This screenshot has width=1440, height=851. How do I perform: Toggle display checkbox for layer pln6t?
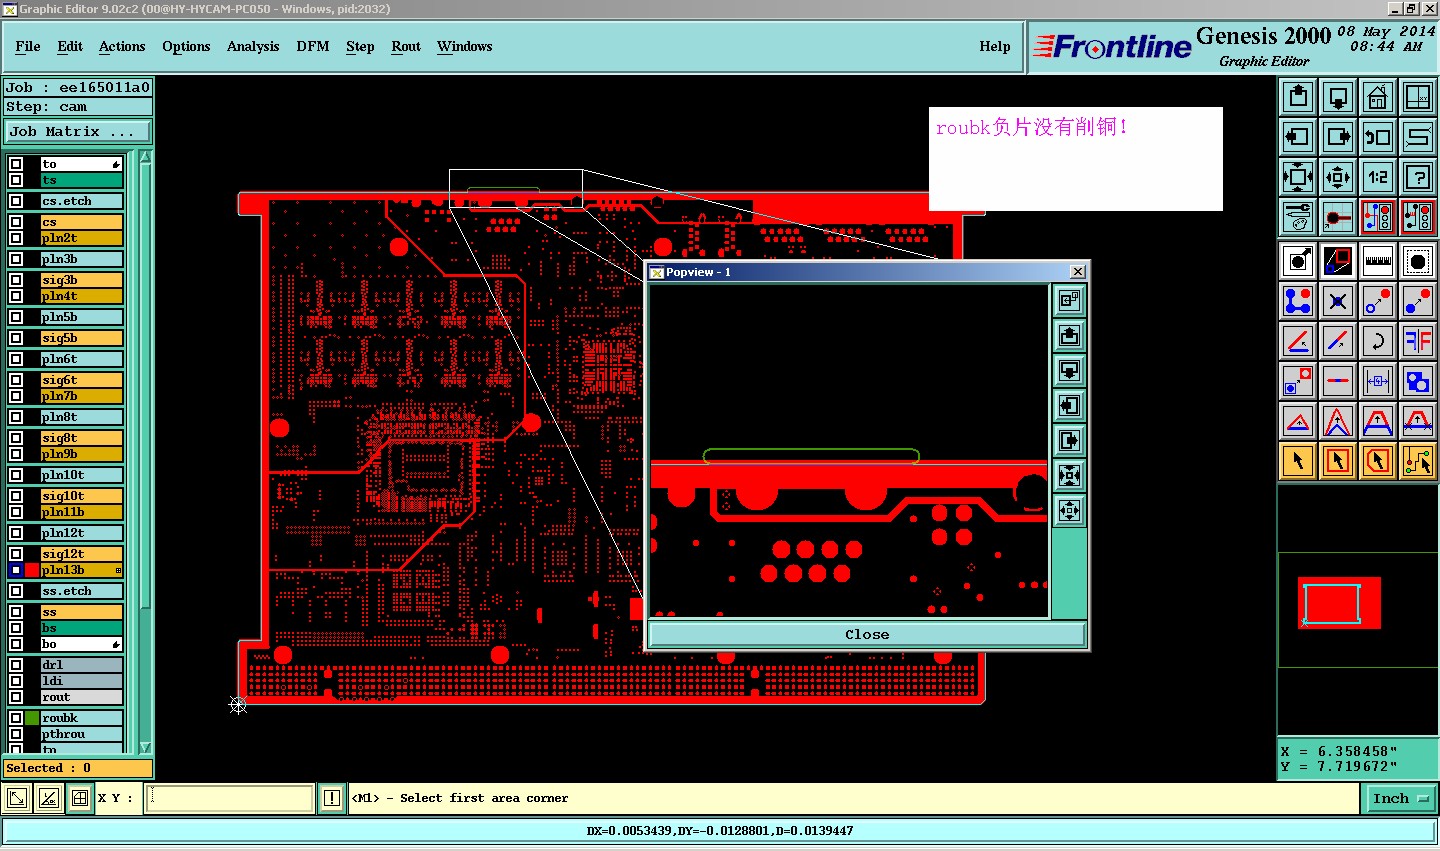pos(16,359)
